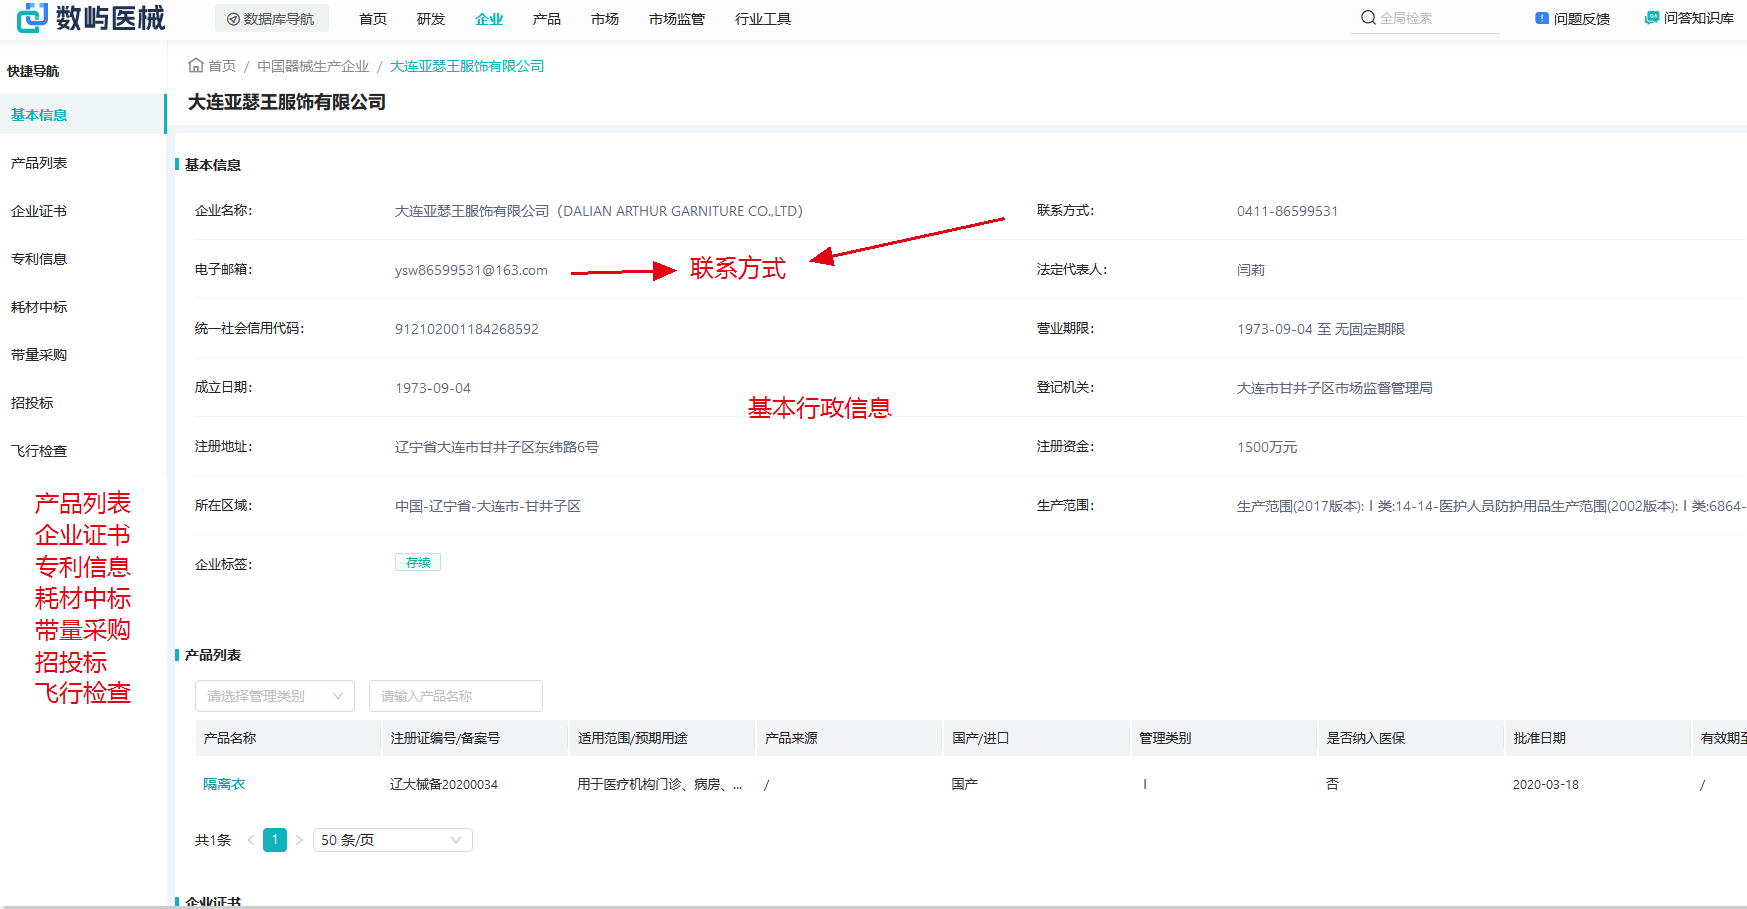Open the 企业 top menu item

(x=489, y=19)
